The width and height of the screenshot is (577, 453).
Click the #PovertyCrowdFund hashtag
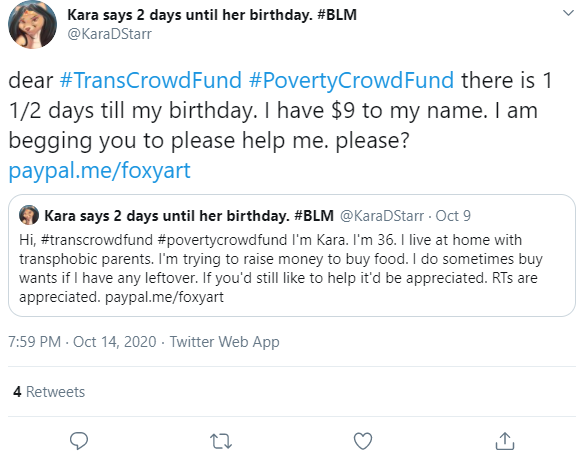(x=351, y=80)
